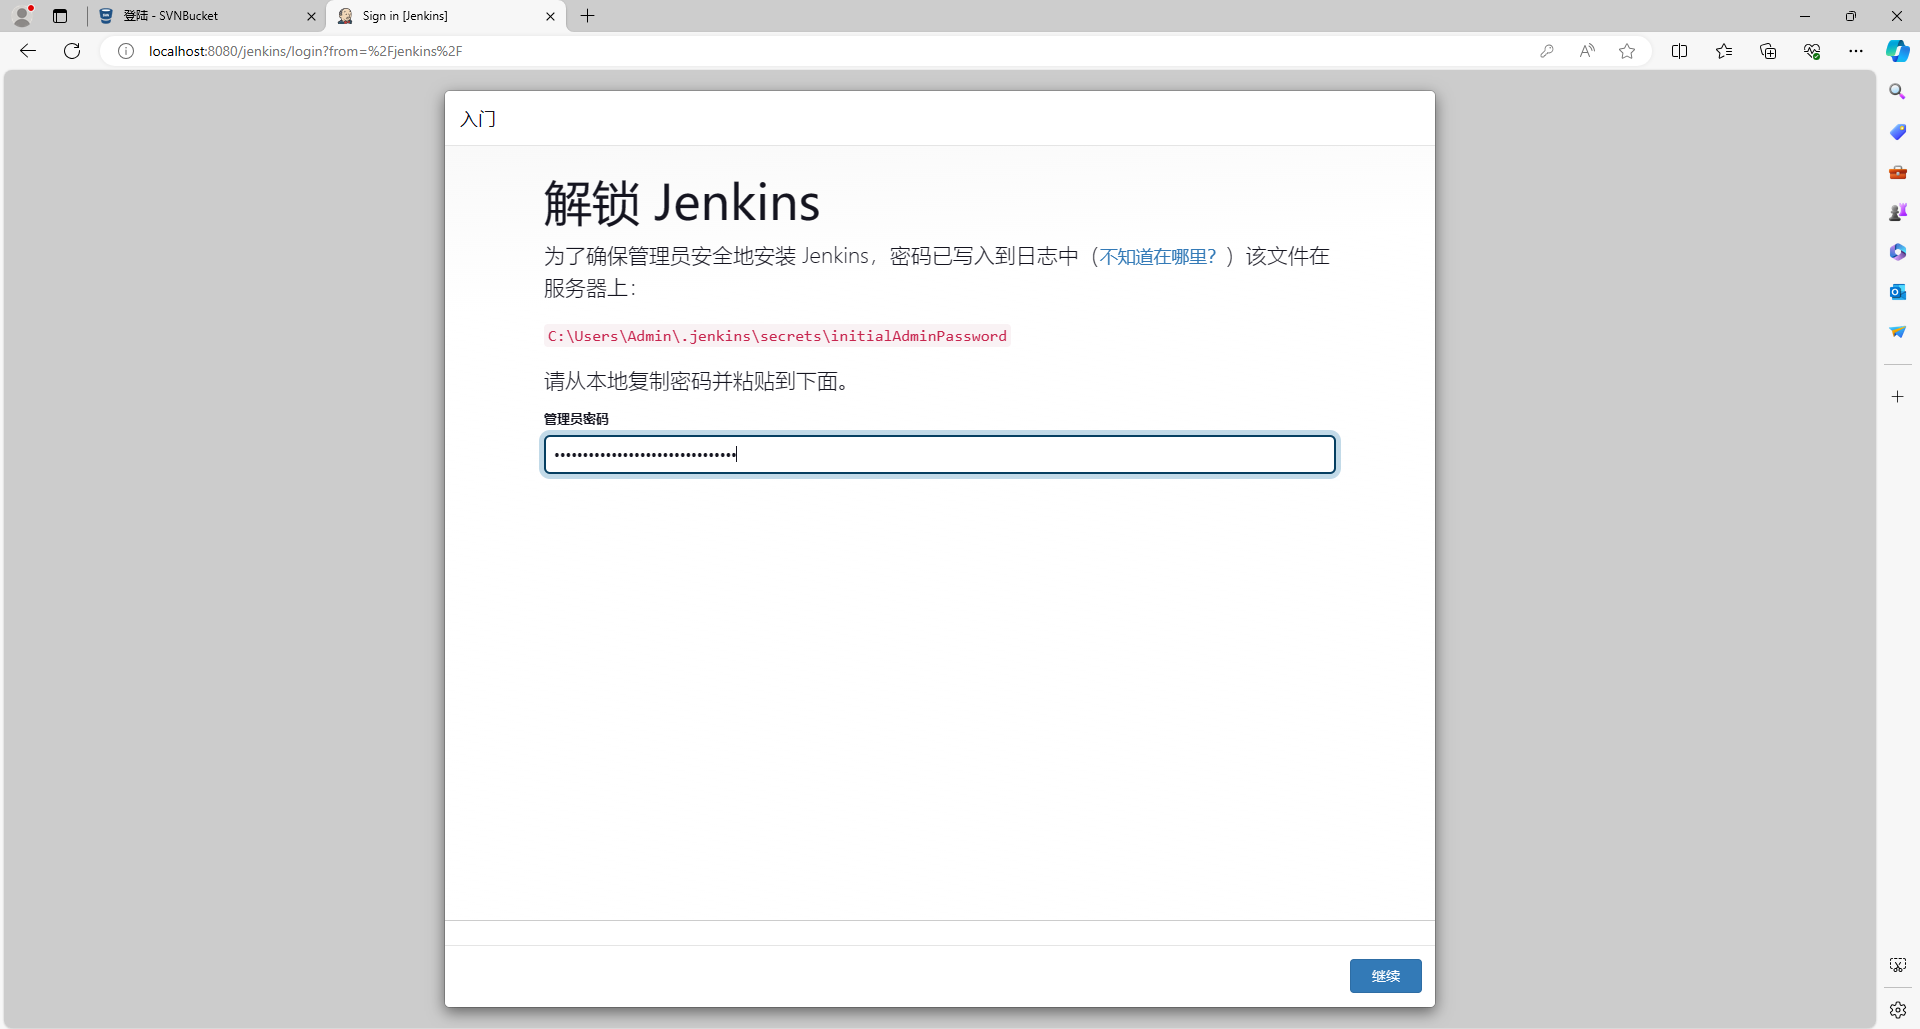The width and height of the screenshot is (1920, 1029).
Task: Activate the Read aloud icon
Action: [x=1587, y=51]
